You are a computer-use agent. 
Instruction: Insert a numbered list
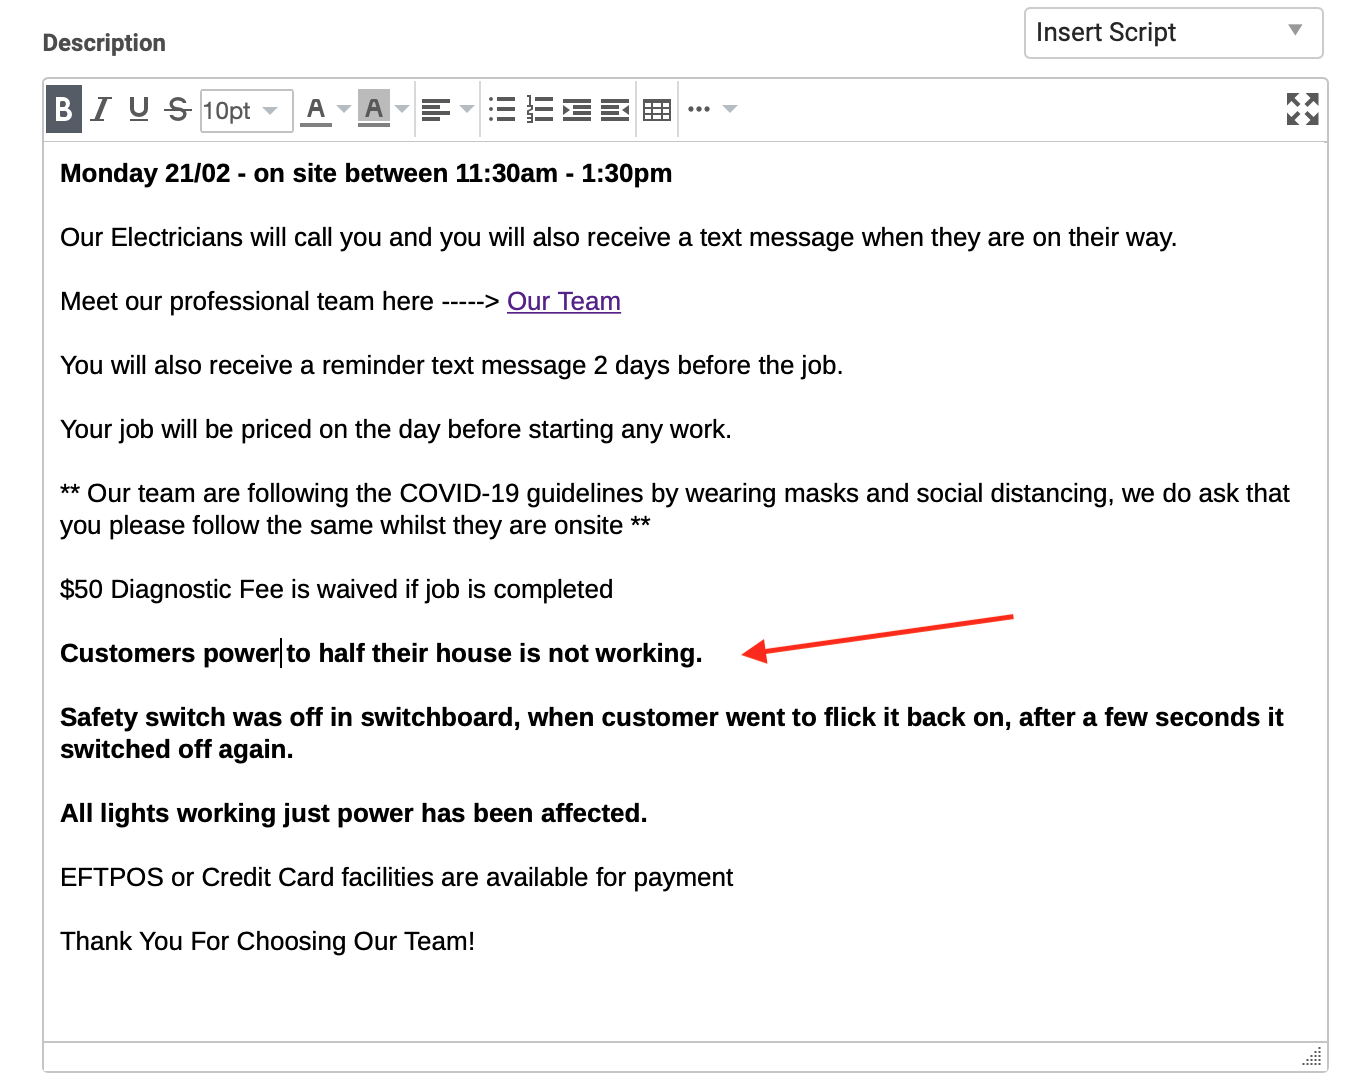point(539,109)
